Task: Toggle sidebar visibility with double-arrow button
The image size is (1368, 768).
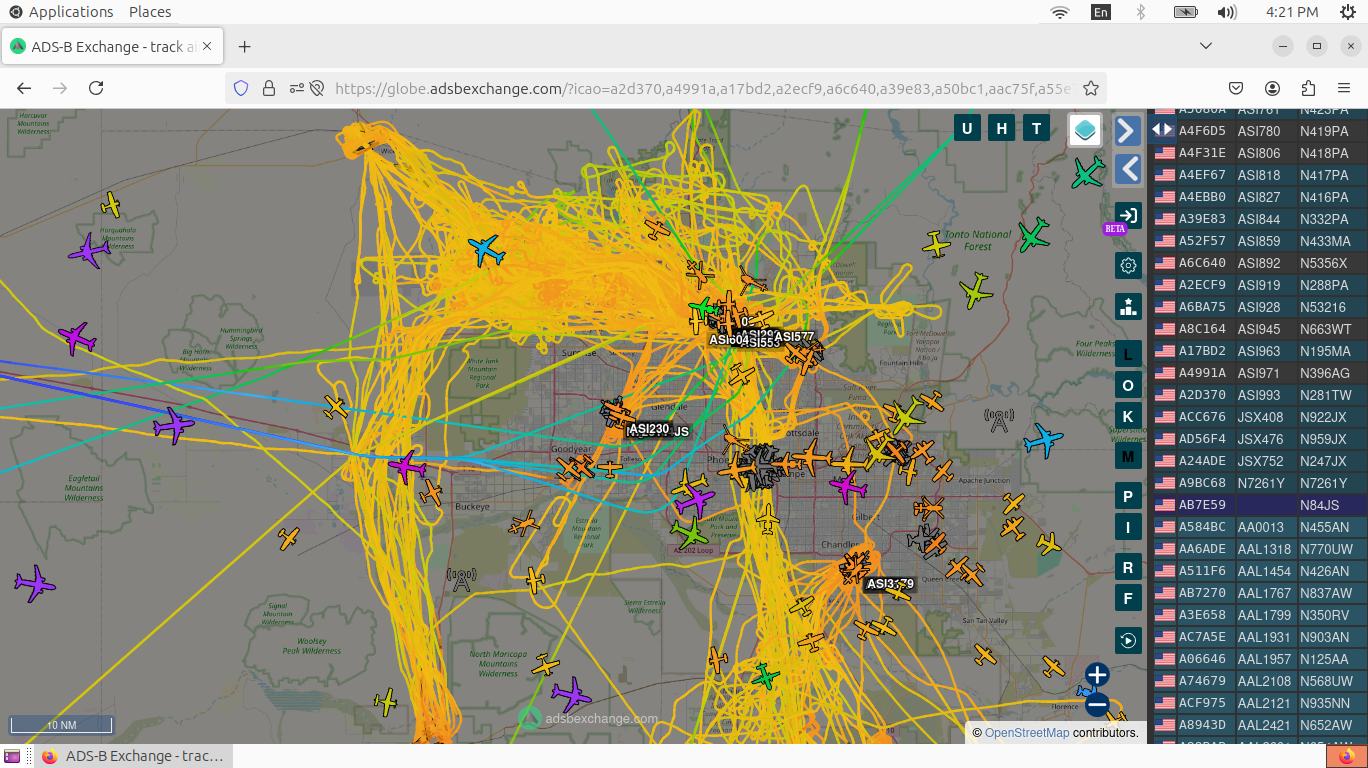Action: pos(1161,129)
